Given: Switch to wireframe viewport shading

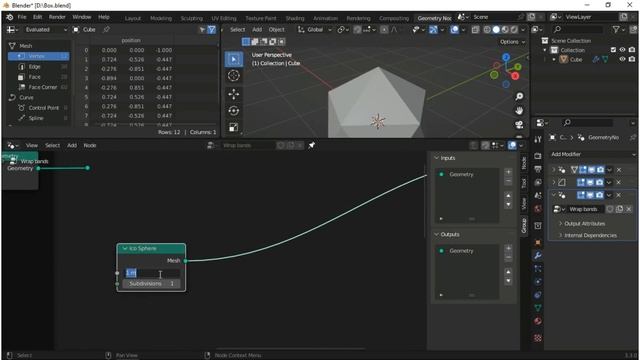Looking at the screenshot, I should (x=487, y=29).
